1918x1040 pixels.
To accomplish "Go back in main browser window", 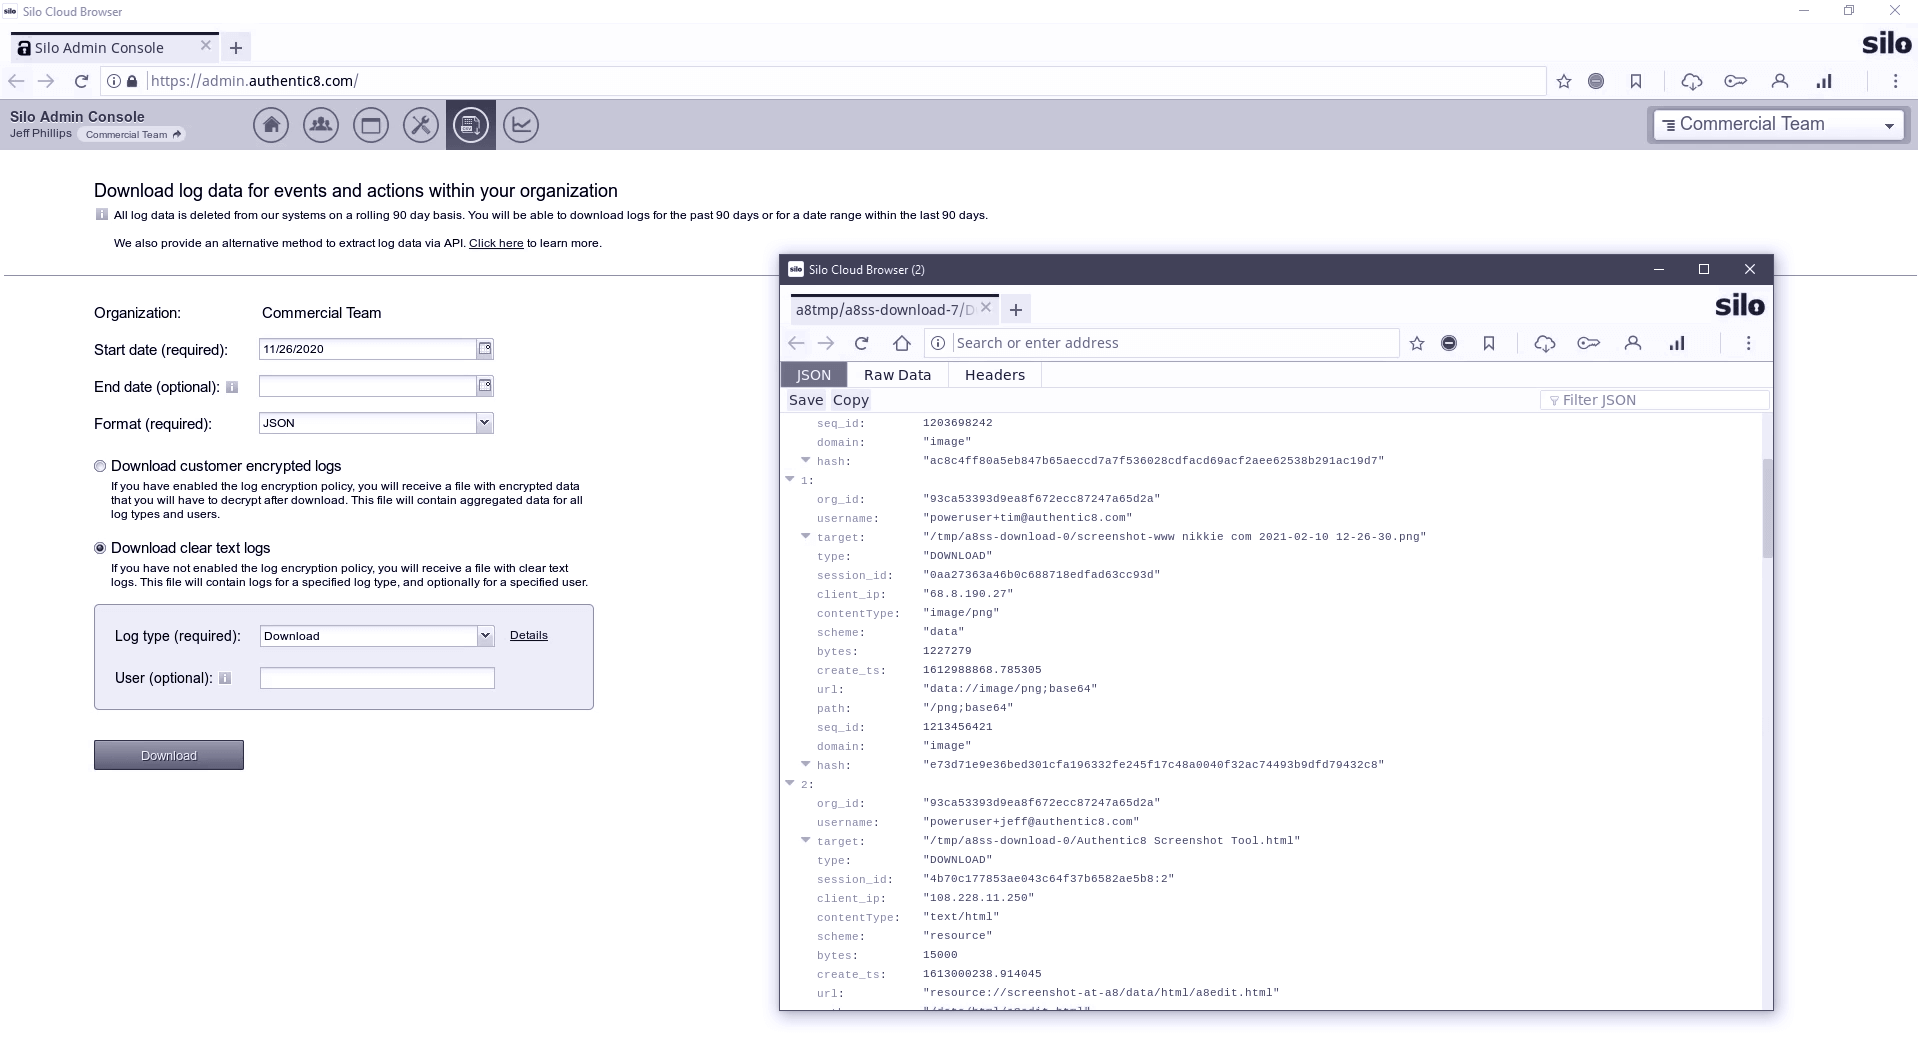I will point(16,81).
